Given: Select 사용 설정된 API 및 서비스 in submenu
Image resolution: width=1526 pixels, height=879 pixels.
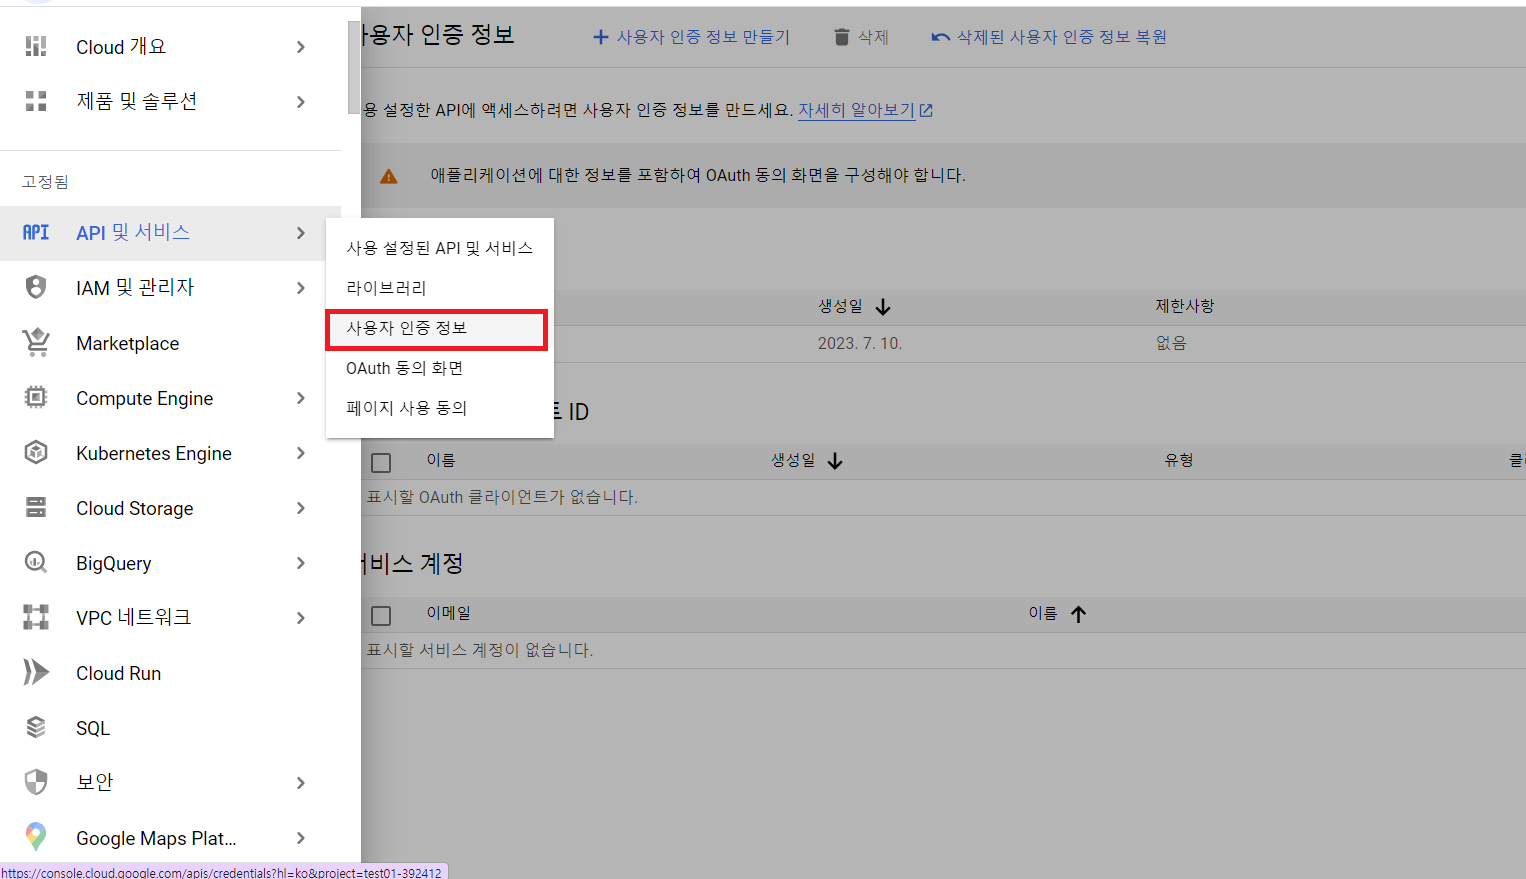Looking at the screenshot, I should tap(439, 248).
